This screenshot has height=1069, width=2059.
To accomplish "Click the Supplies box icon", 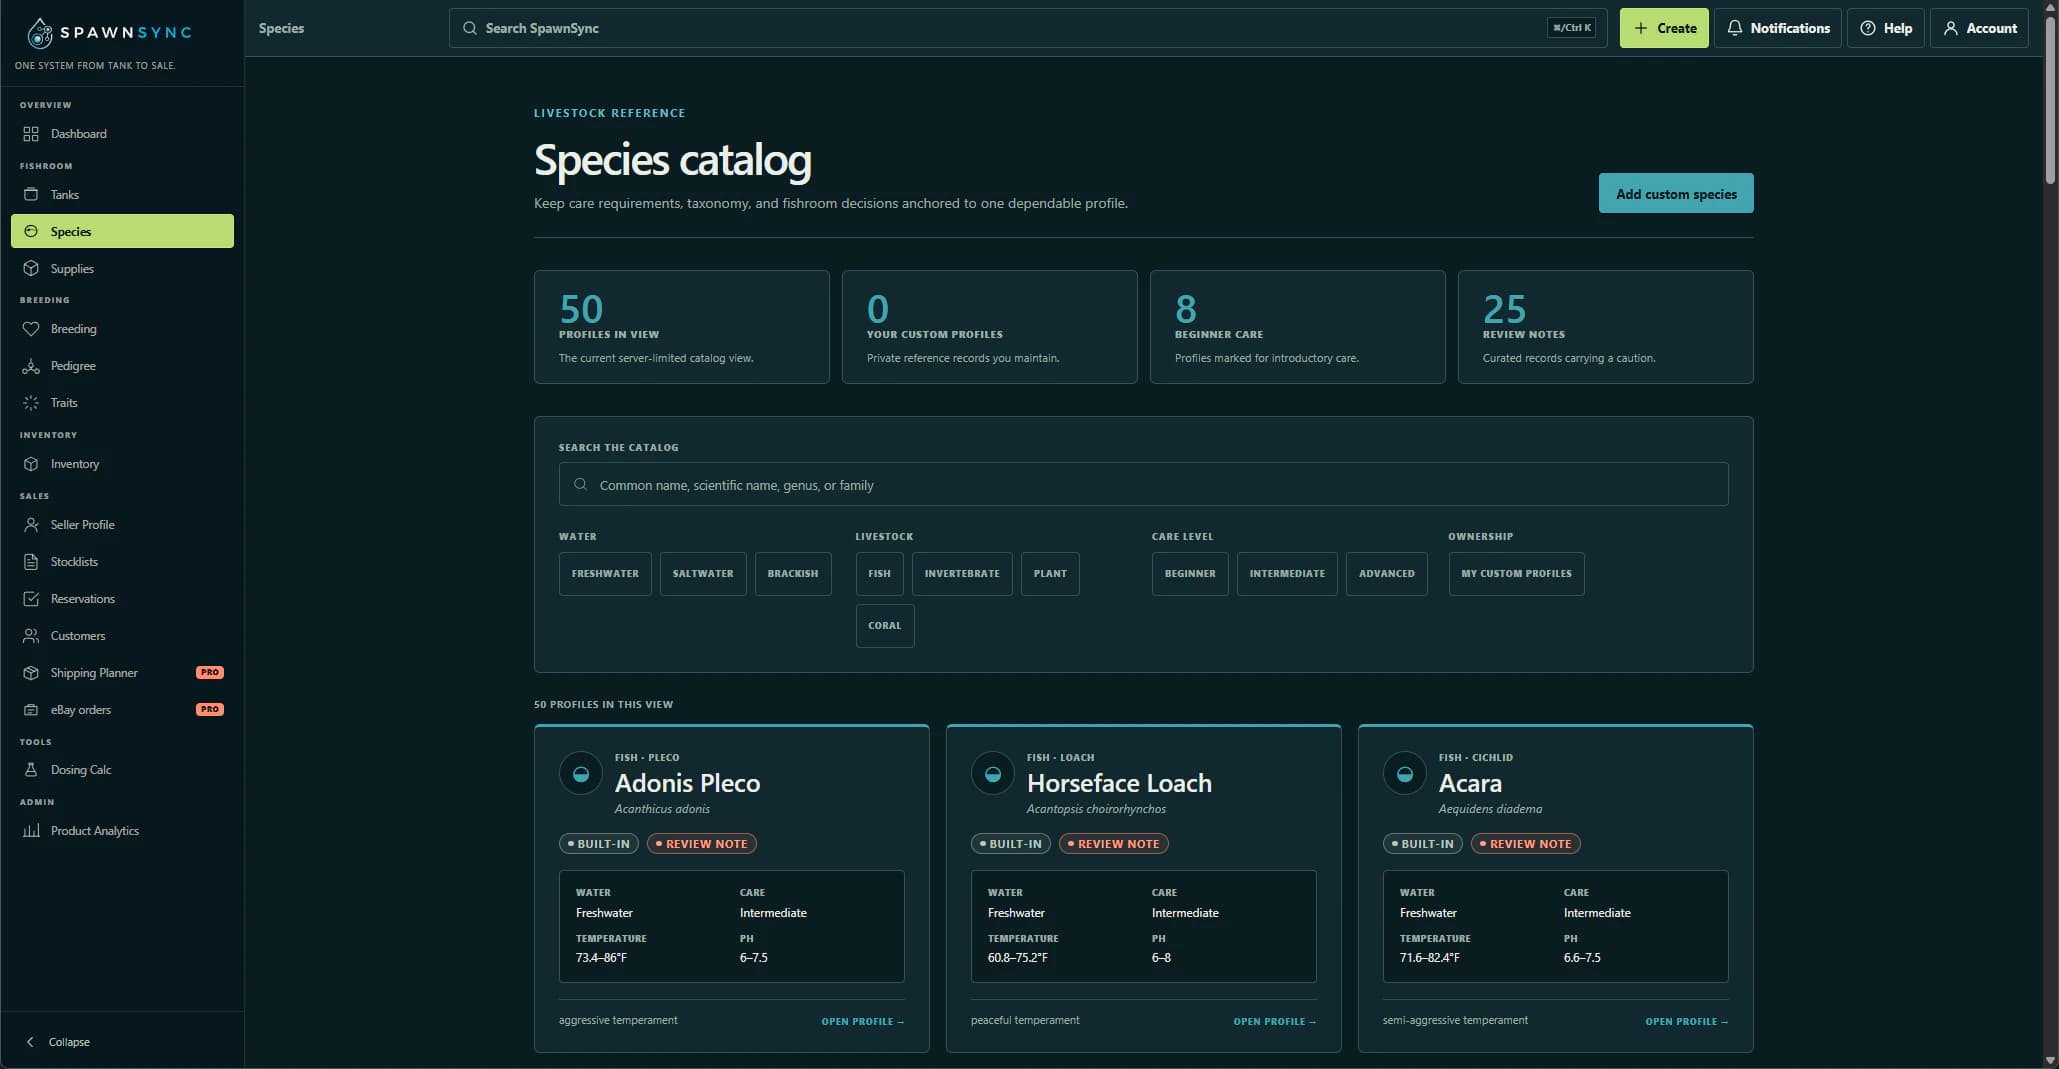I will click(x=31, y=269).
